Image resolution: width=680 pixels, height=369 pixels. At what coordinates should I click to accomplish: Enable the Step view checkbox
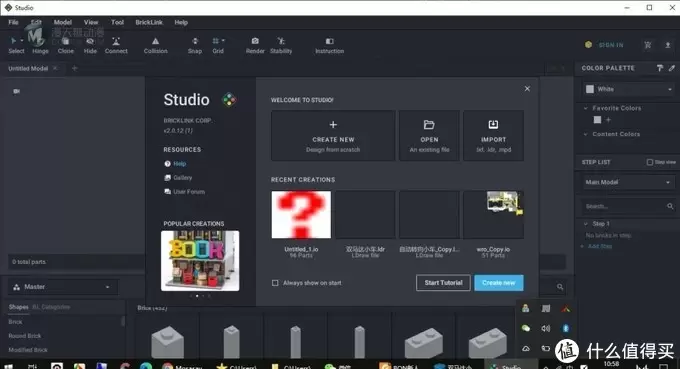click(650, 162)
